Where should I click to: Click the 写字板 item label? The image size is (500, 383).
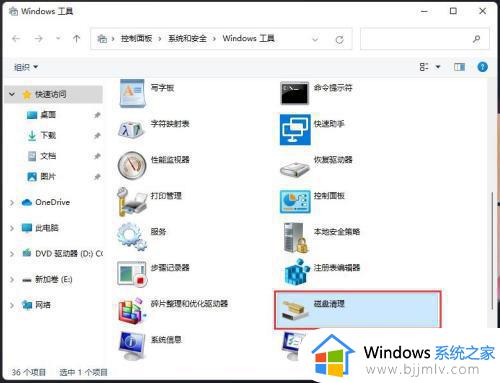(x=162, y=88)
